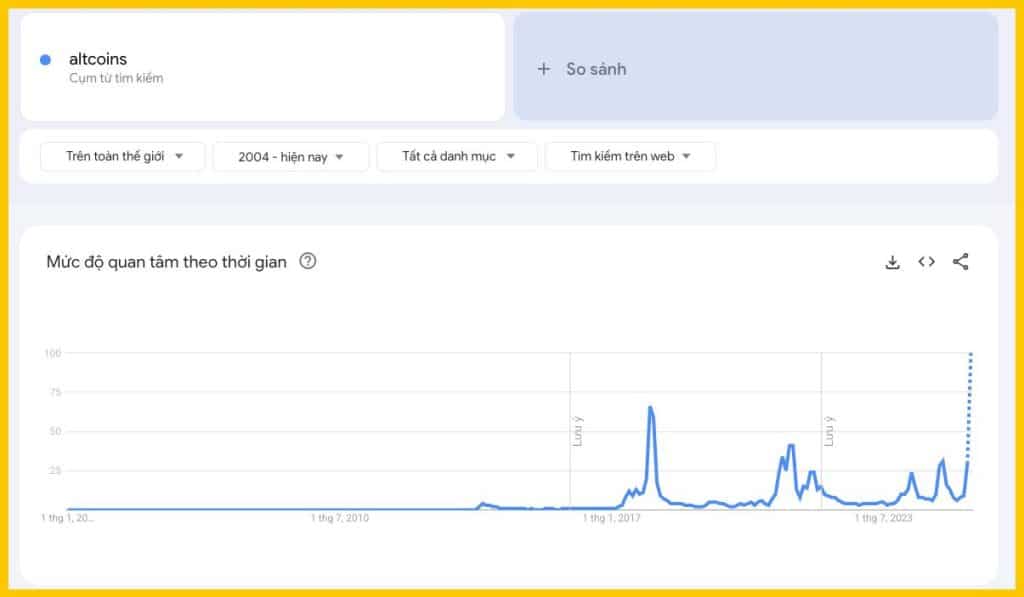Image resolution: width=1024 pixels, height=597 pixels.
Task: Click the Lưu ý note near 2023
Action: tap(829, 431)
